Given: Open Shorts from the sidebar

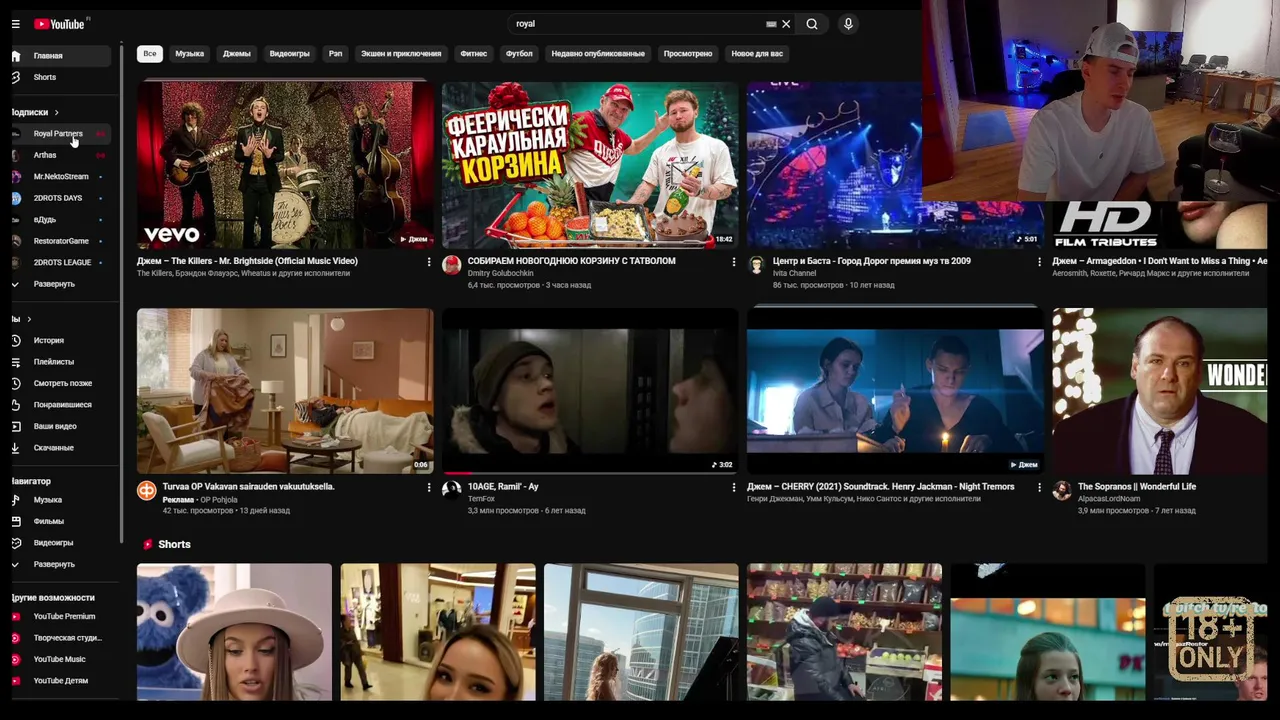Looking at the screenshot, I should (x=60, y=77).
